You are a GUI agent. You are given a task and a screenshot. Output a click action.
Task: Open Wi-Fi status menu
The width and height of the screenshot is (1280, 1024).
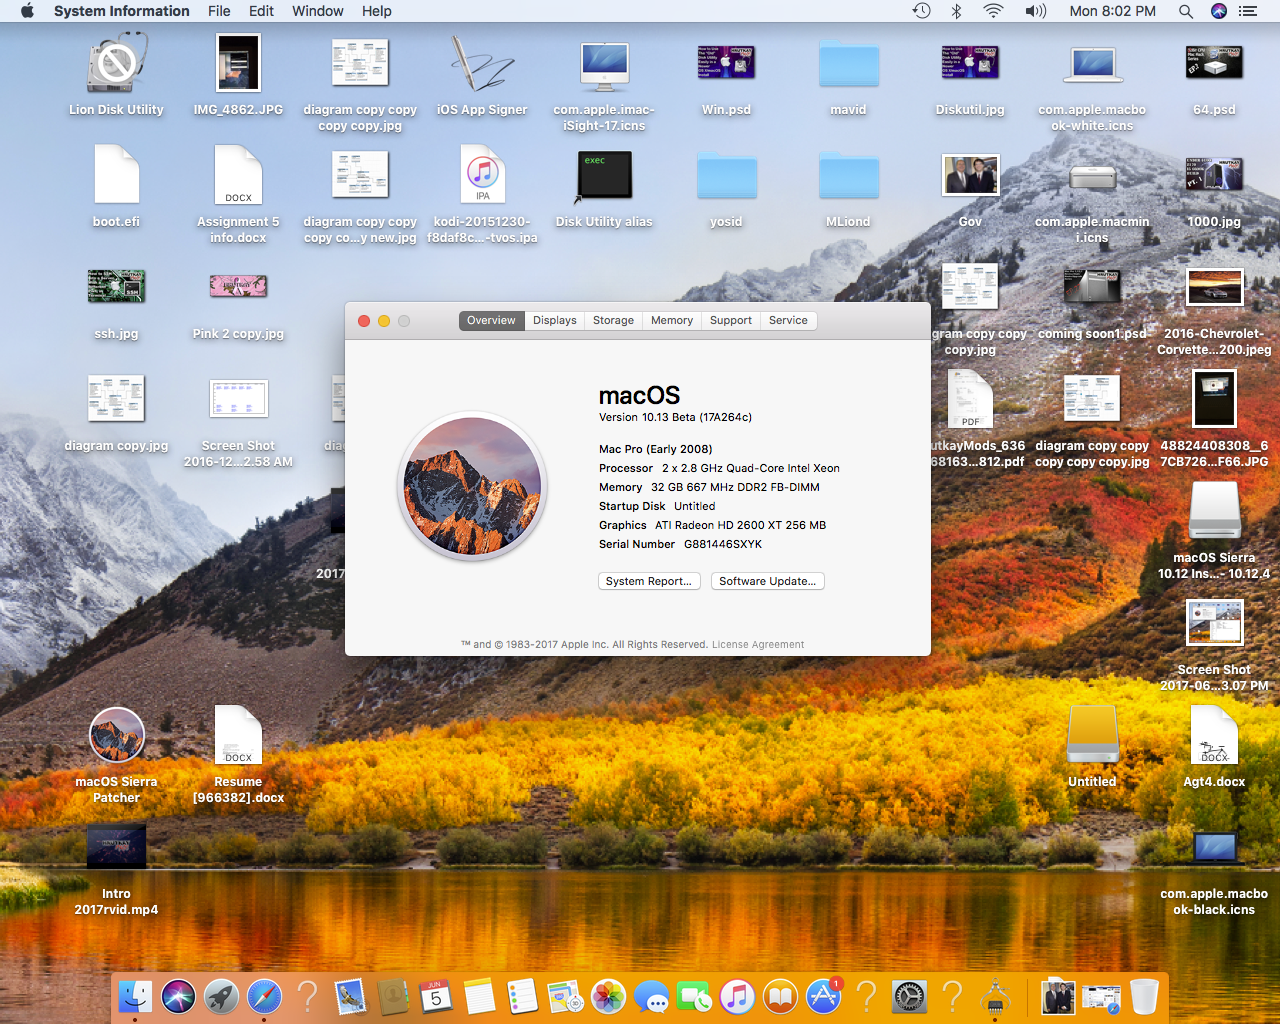pyautogui.click(x=993, y=11)
